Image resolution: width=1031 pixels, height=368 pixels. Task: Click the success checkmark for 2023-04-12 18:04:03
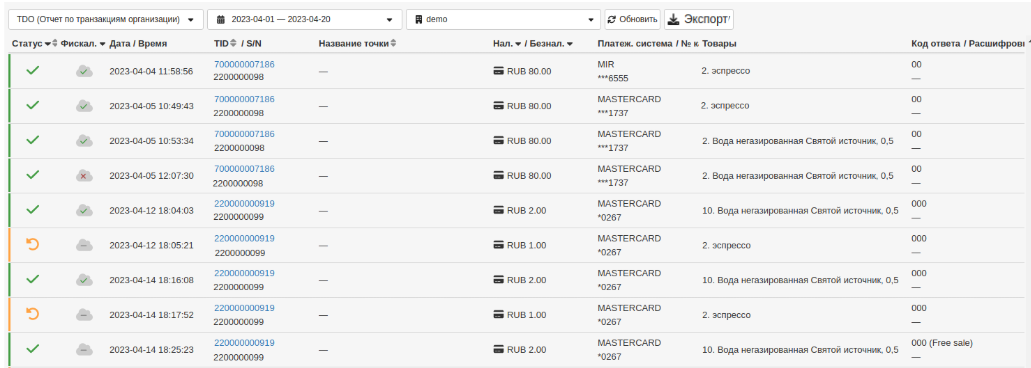pos(32,209)
